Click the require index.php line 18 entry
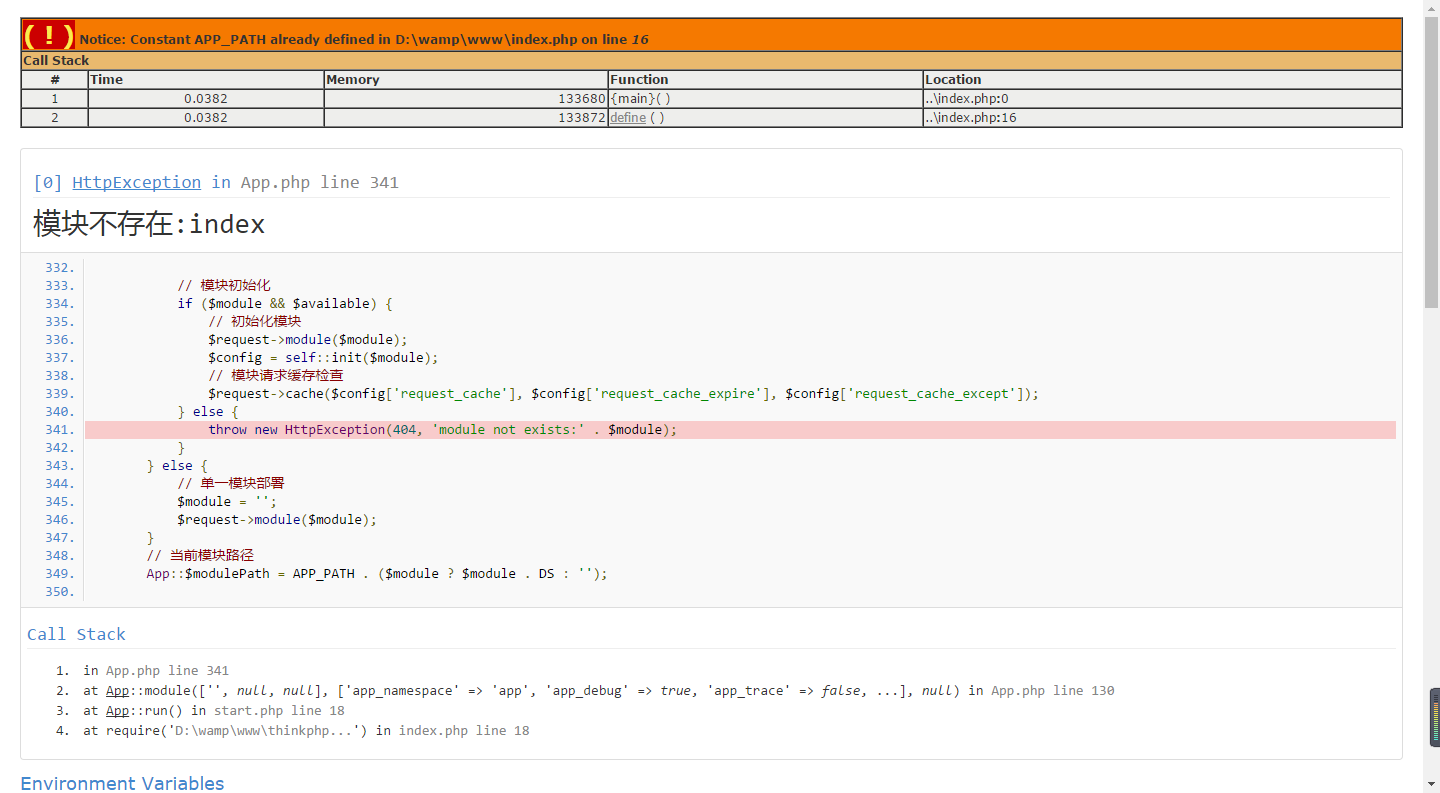The height and width of the screenshot is (793, 1440). coord(306,731)
